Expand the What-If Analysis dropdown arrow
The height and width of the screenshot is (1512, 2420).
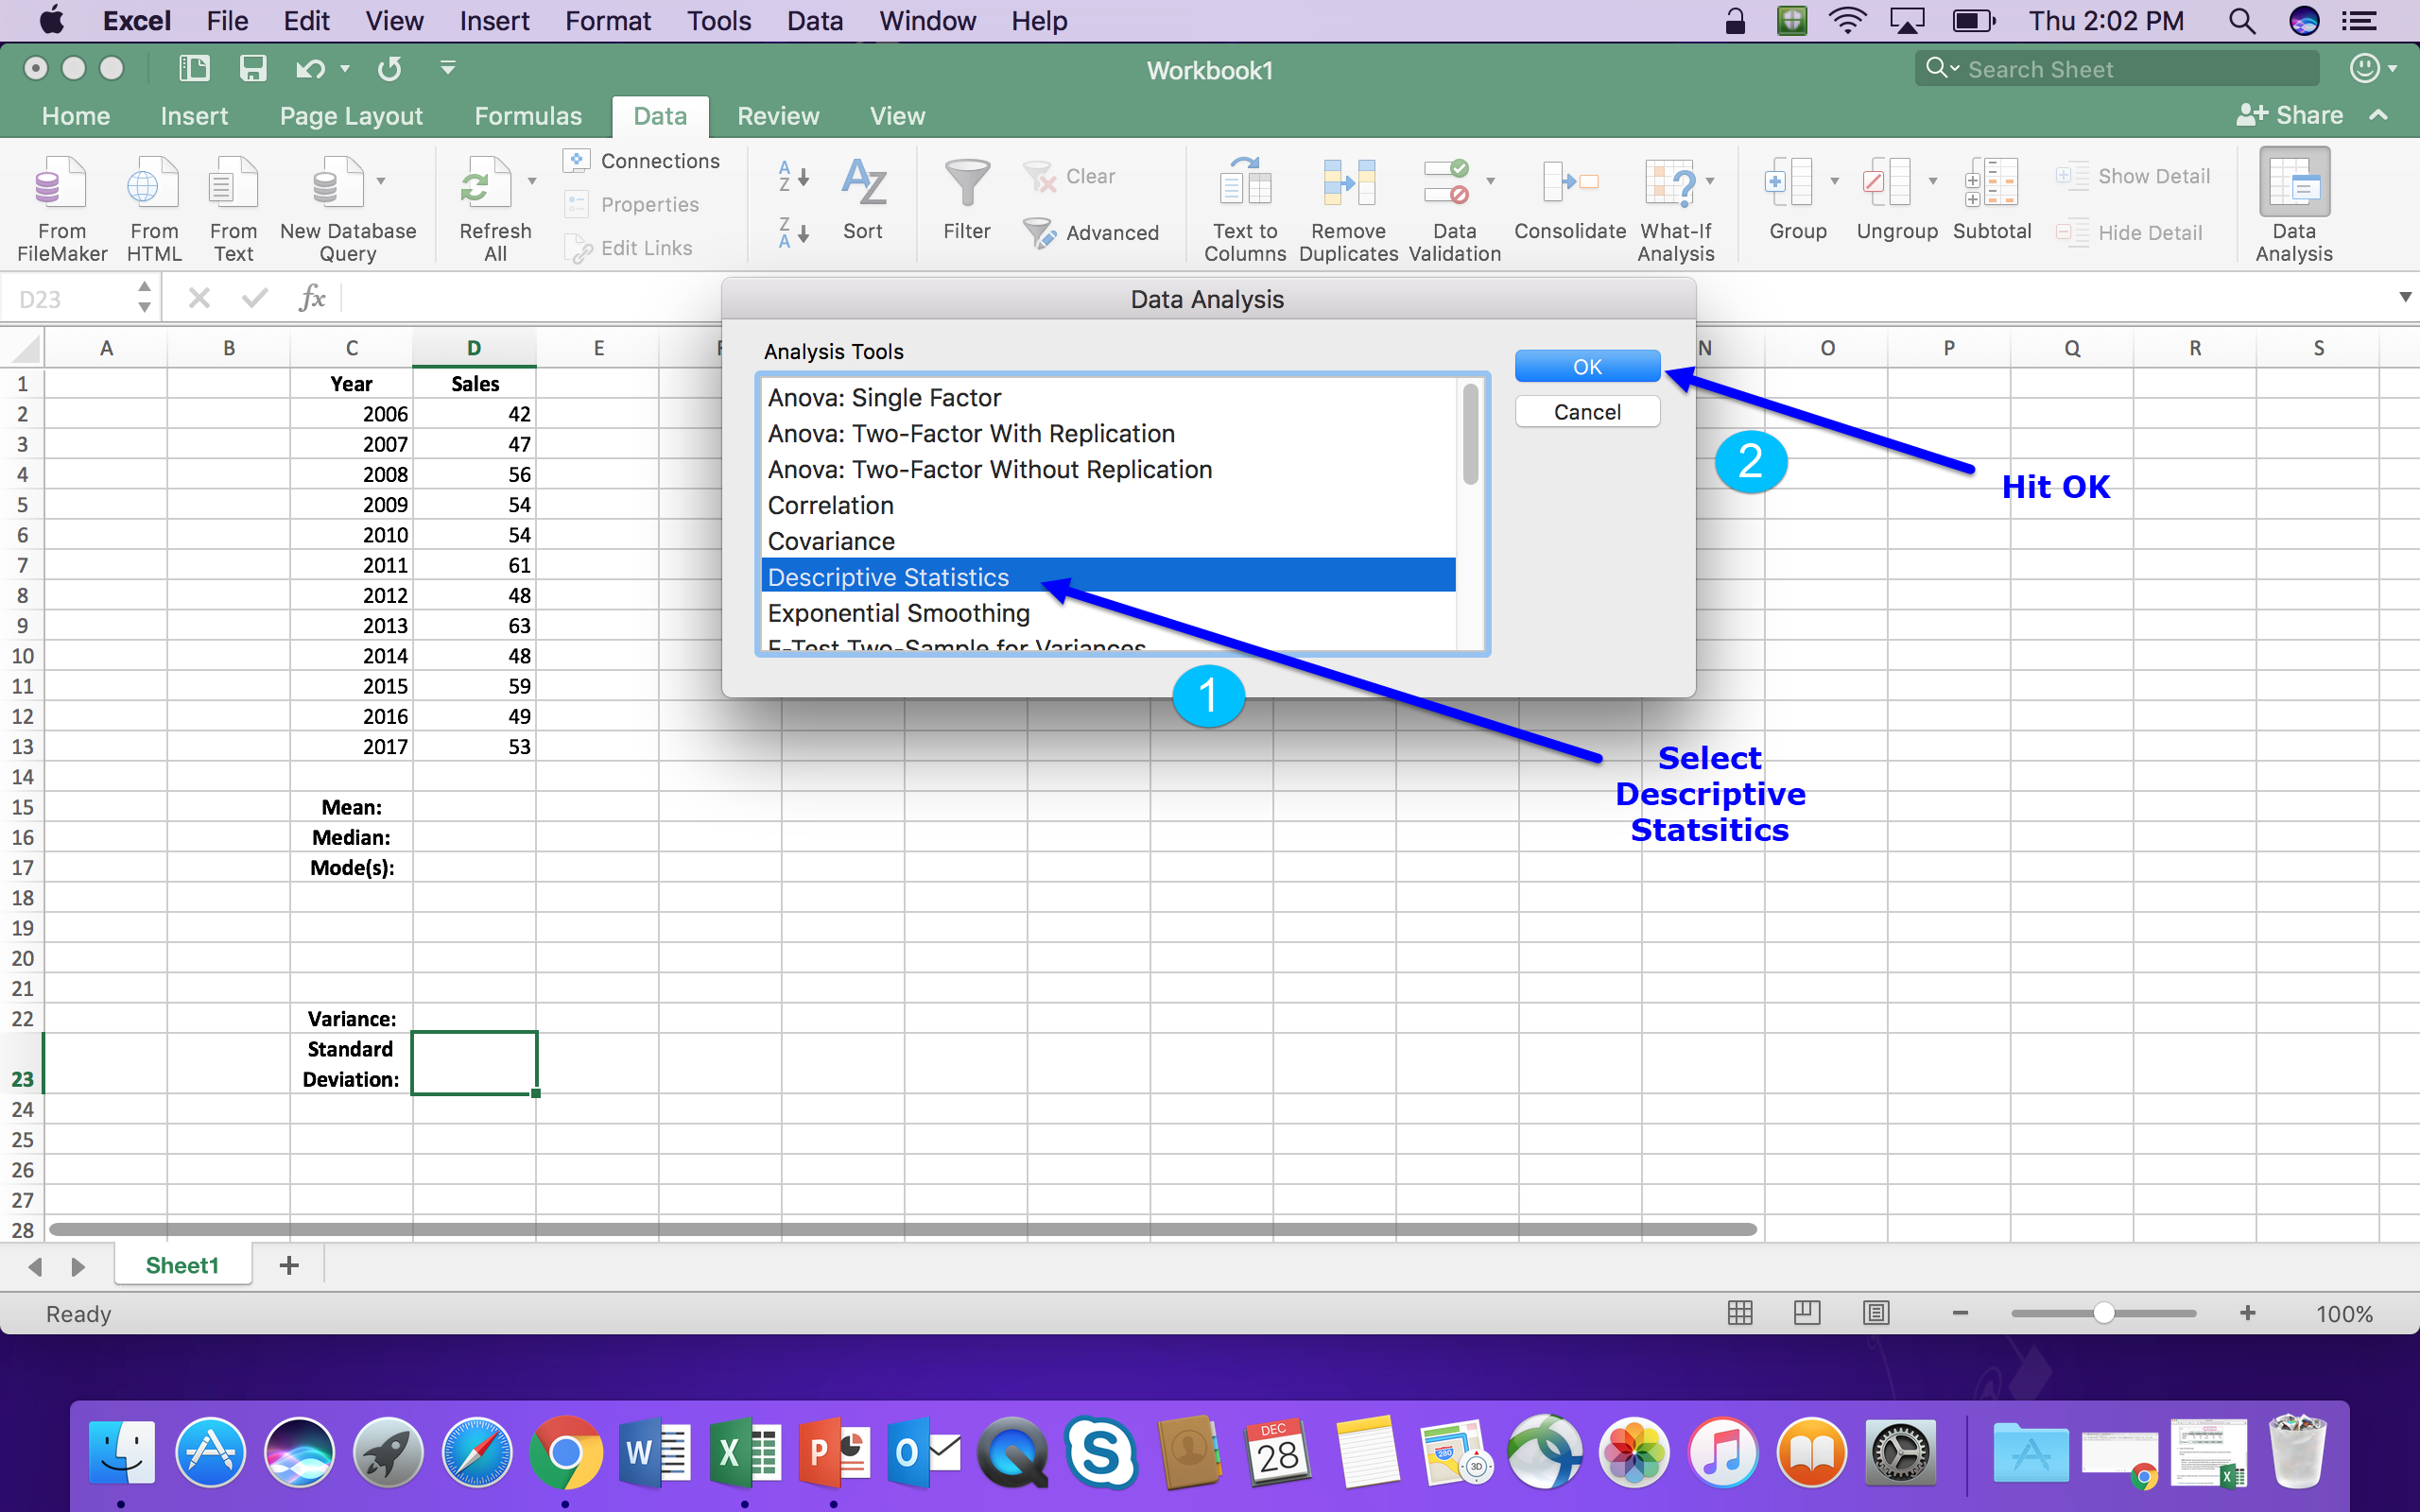(1711, 181)
